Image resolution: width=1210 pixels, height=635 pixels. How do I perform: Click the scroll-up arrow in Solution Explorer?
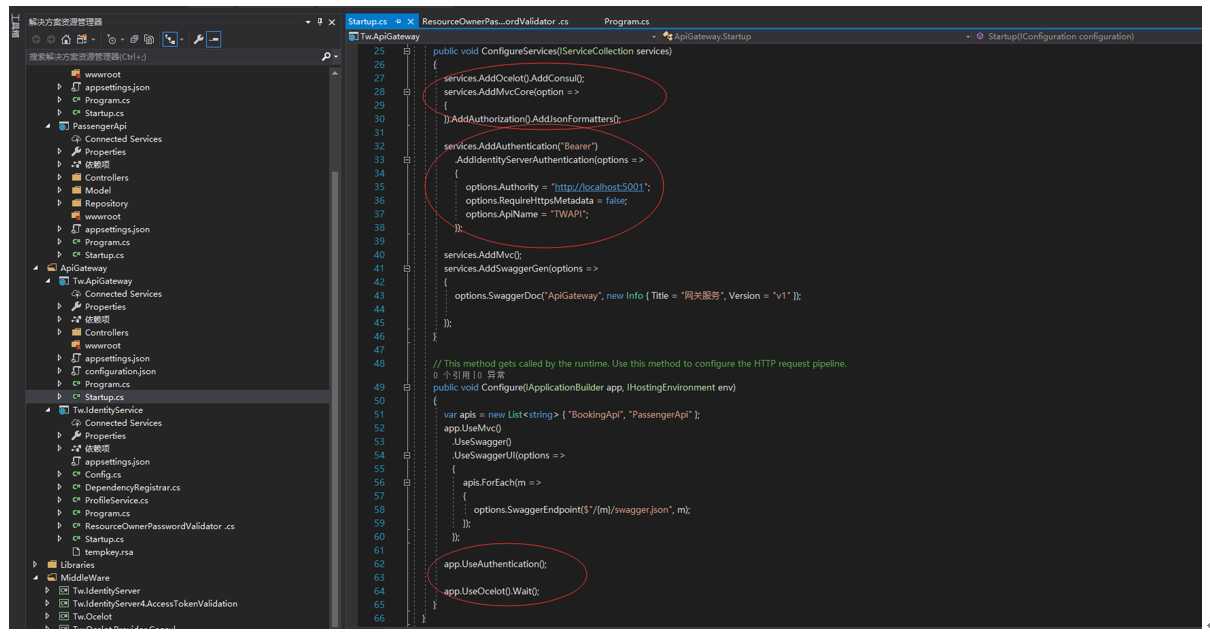point(336,72)
